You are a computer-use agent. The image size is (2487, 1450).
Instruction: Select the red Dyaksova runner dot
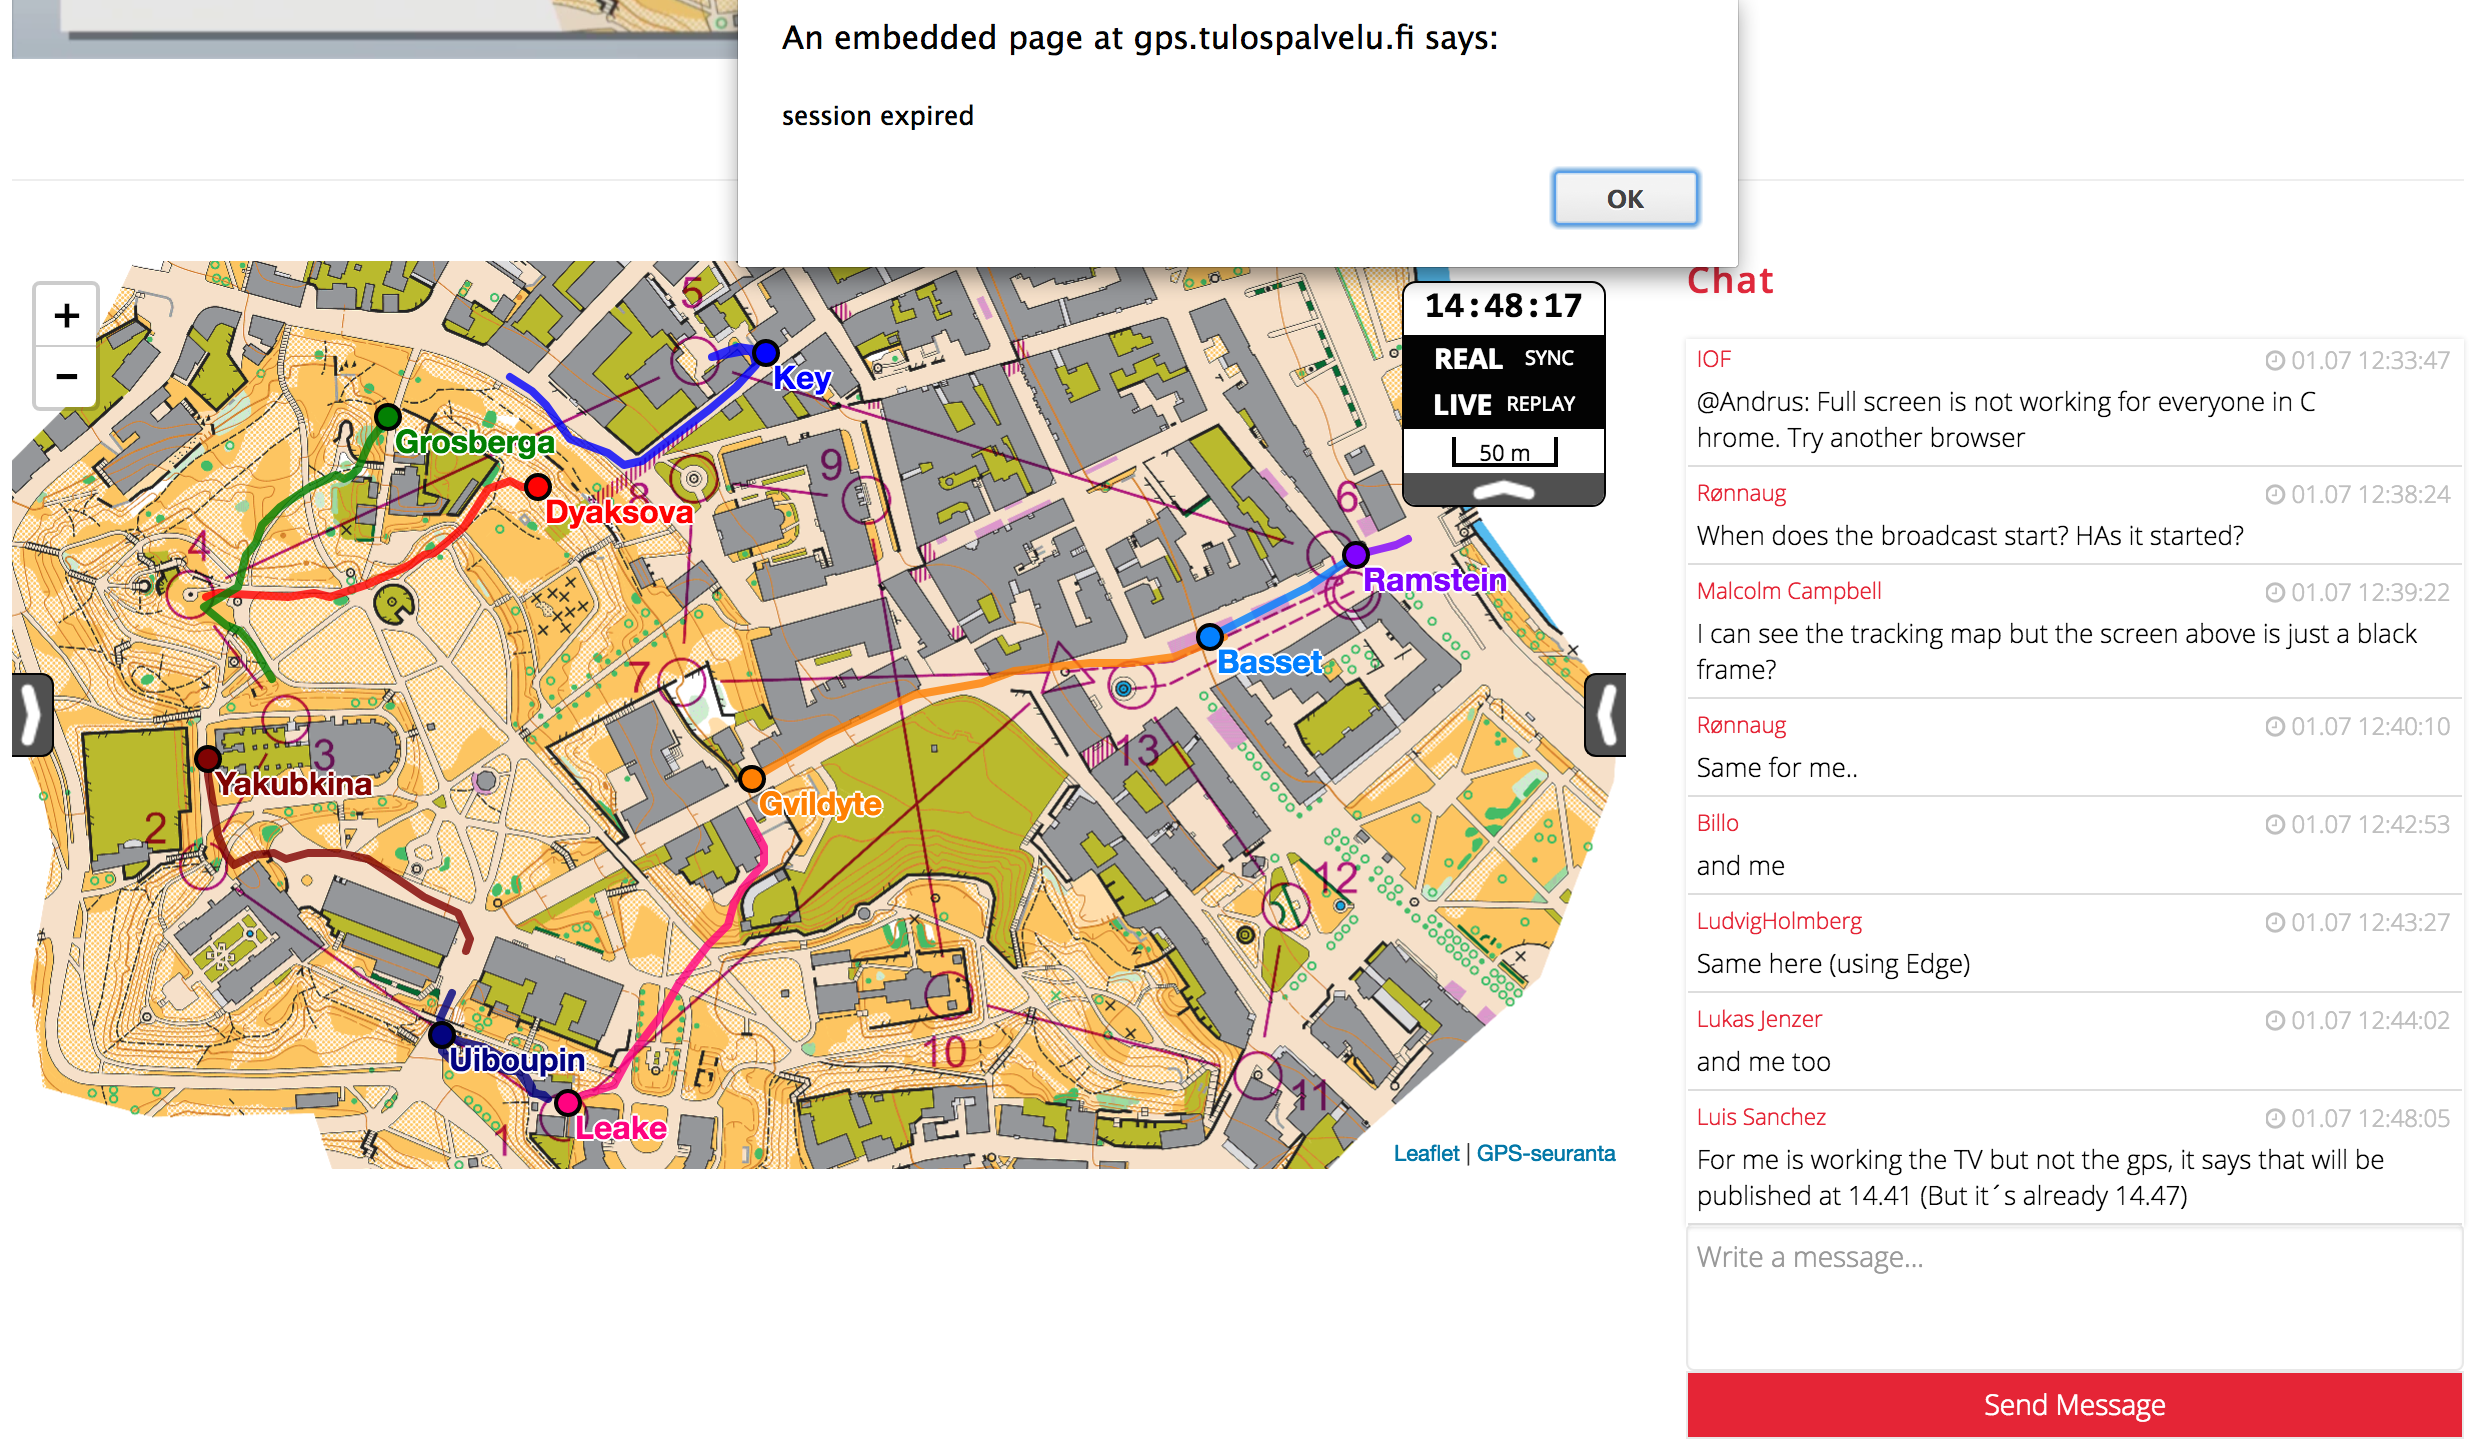538,487
